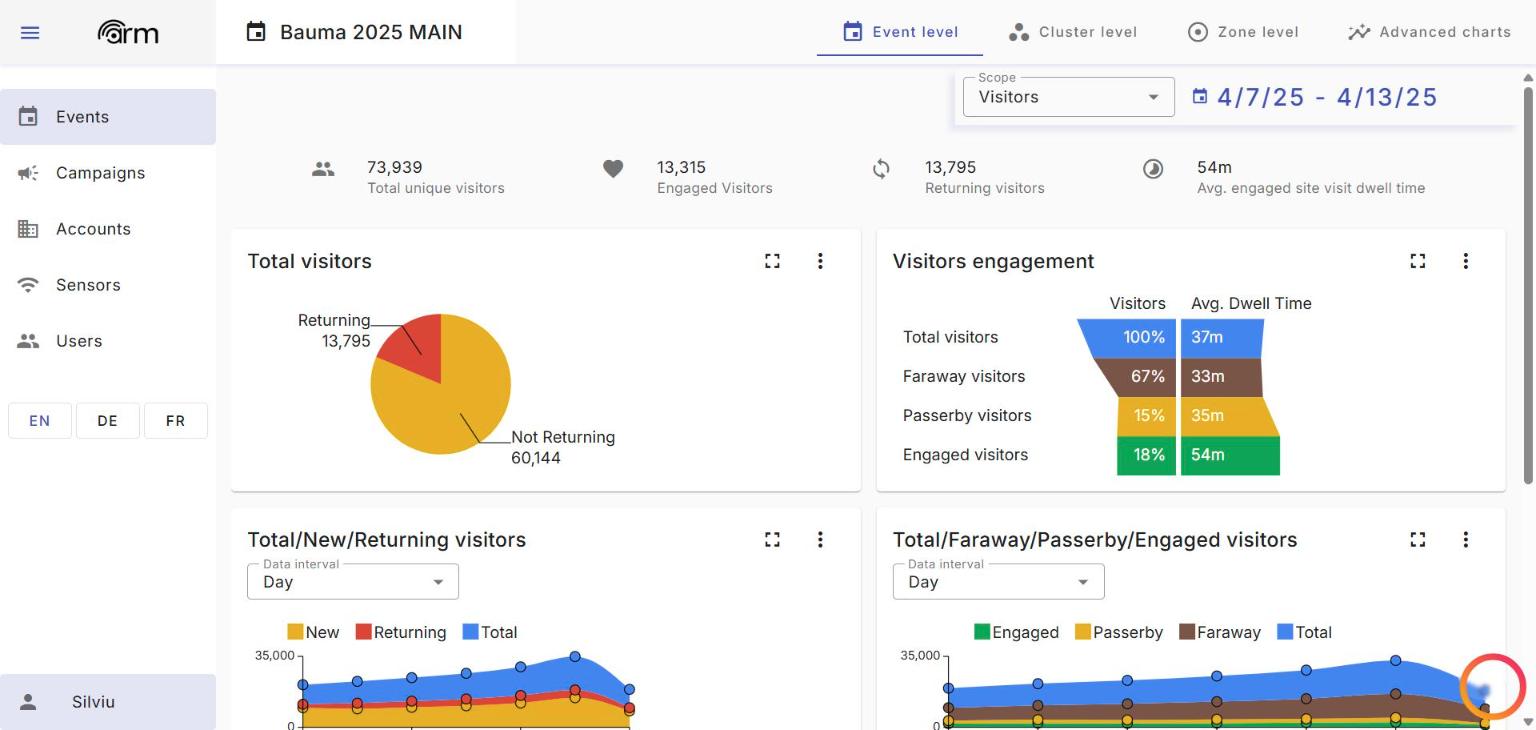The image size is (1536, 730).
Task: Expand Visitors engagement chart to fullscreen
Action: (1417, 261)
